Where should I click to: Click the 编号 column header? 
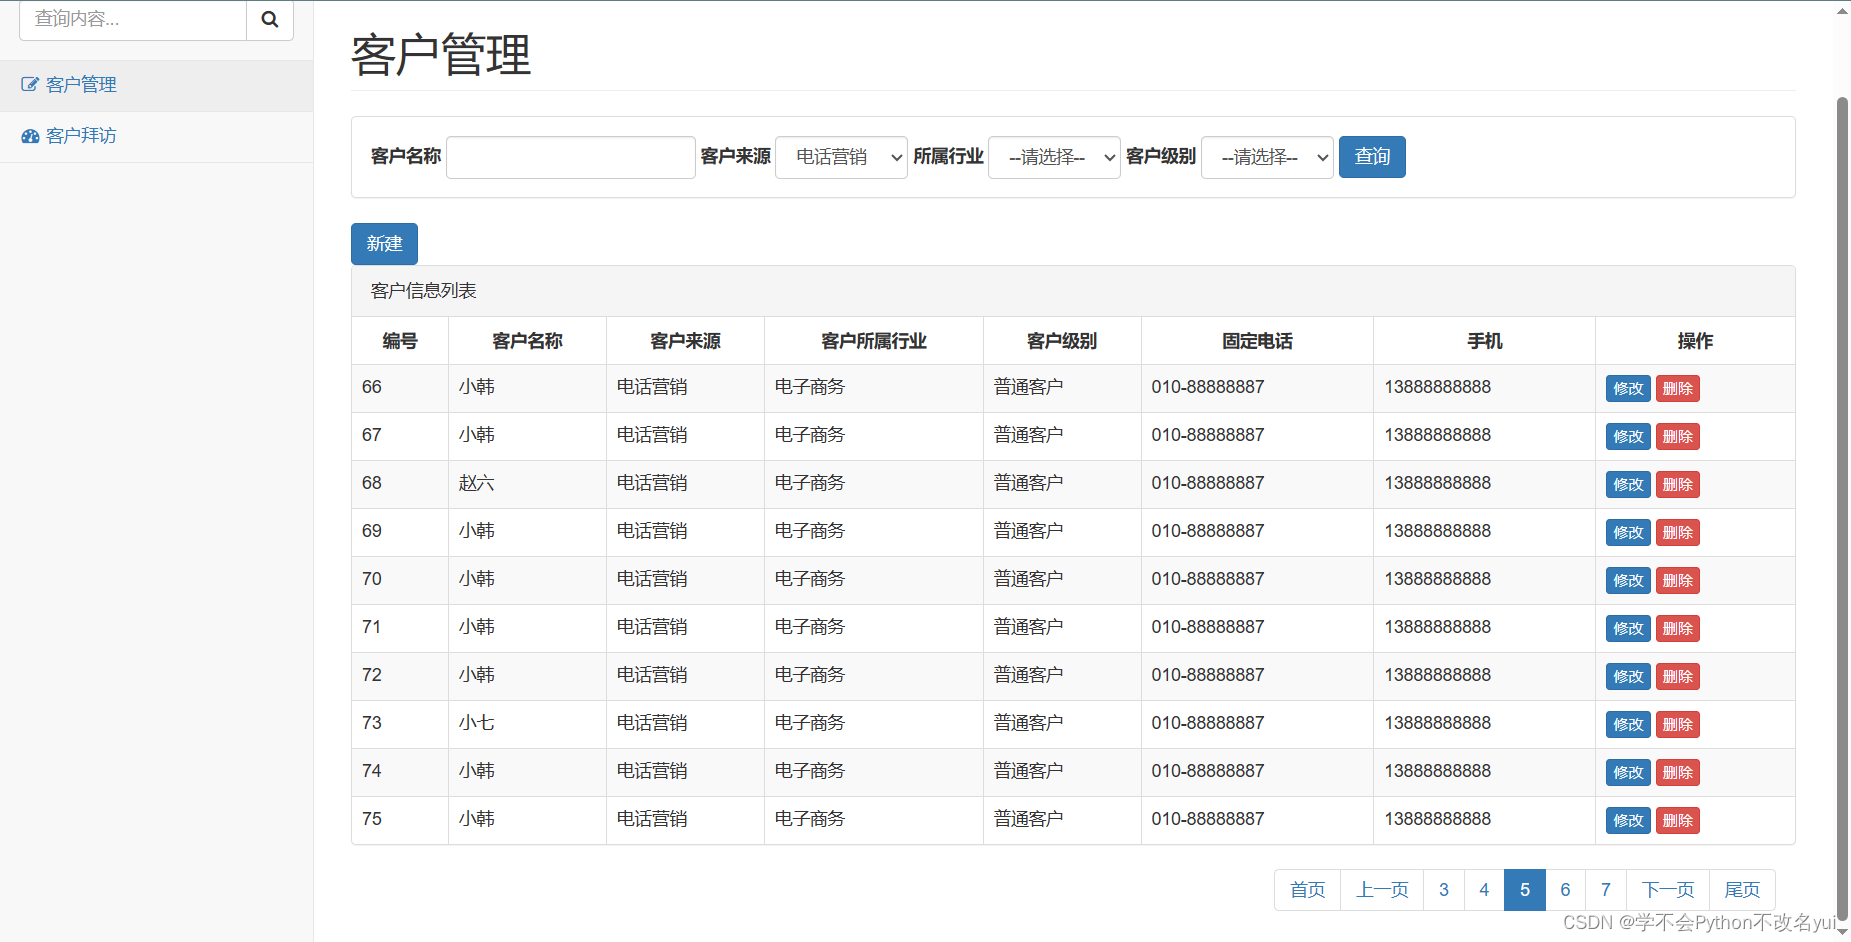click(x=400, y=342)
